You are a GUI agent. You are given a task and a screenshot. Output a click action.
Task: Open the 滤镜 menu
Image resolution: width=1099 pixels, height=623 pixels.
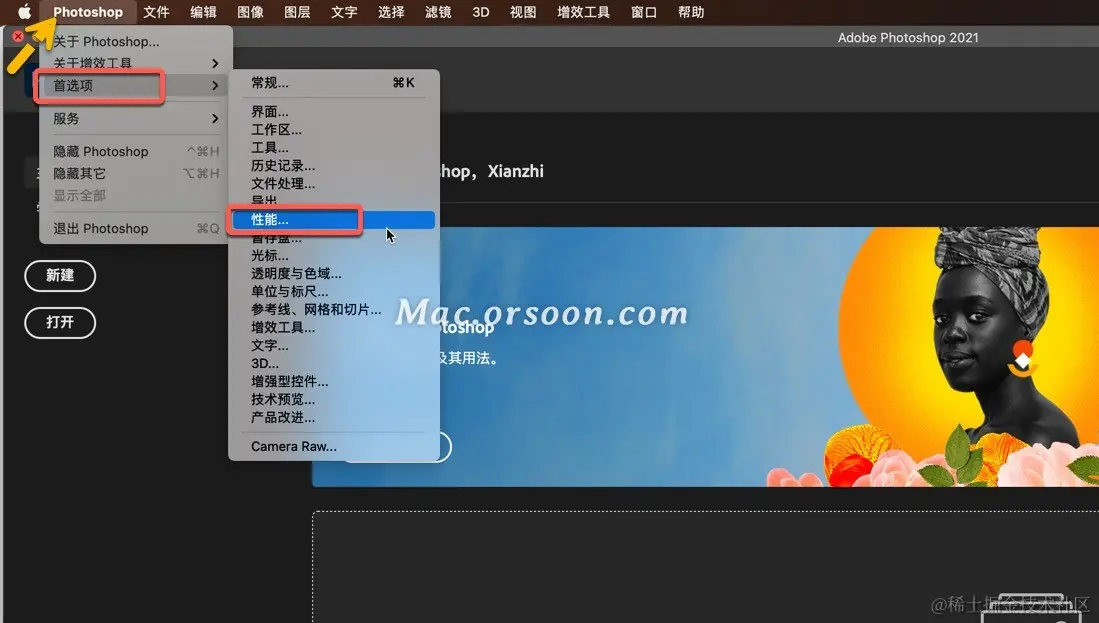(438, 12)
